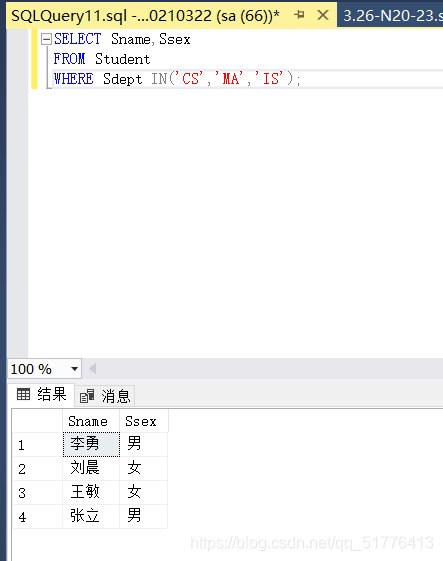This screenshot has width=443, height=561.
Task: Select the Ssex cell for 张立
Action: (x=143, y=516)
